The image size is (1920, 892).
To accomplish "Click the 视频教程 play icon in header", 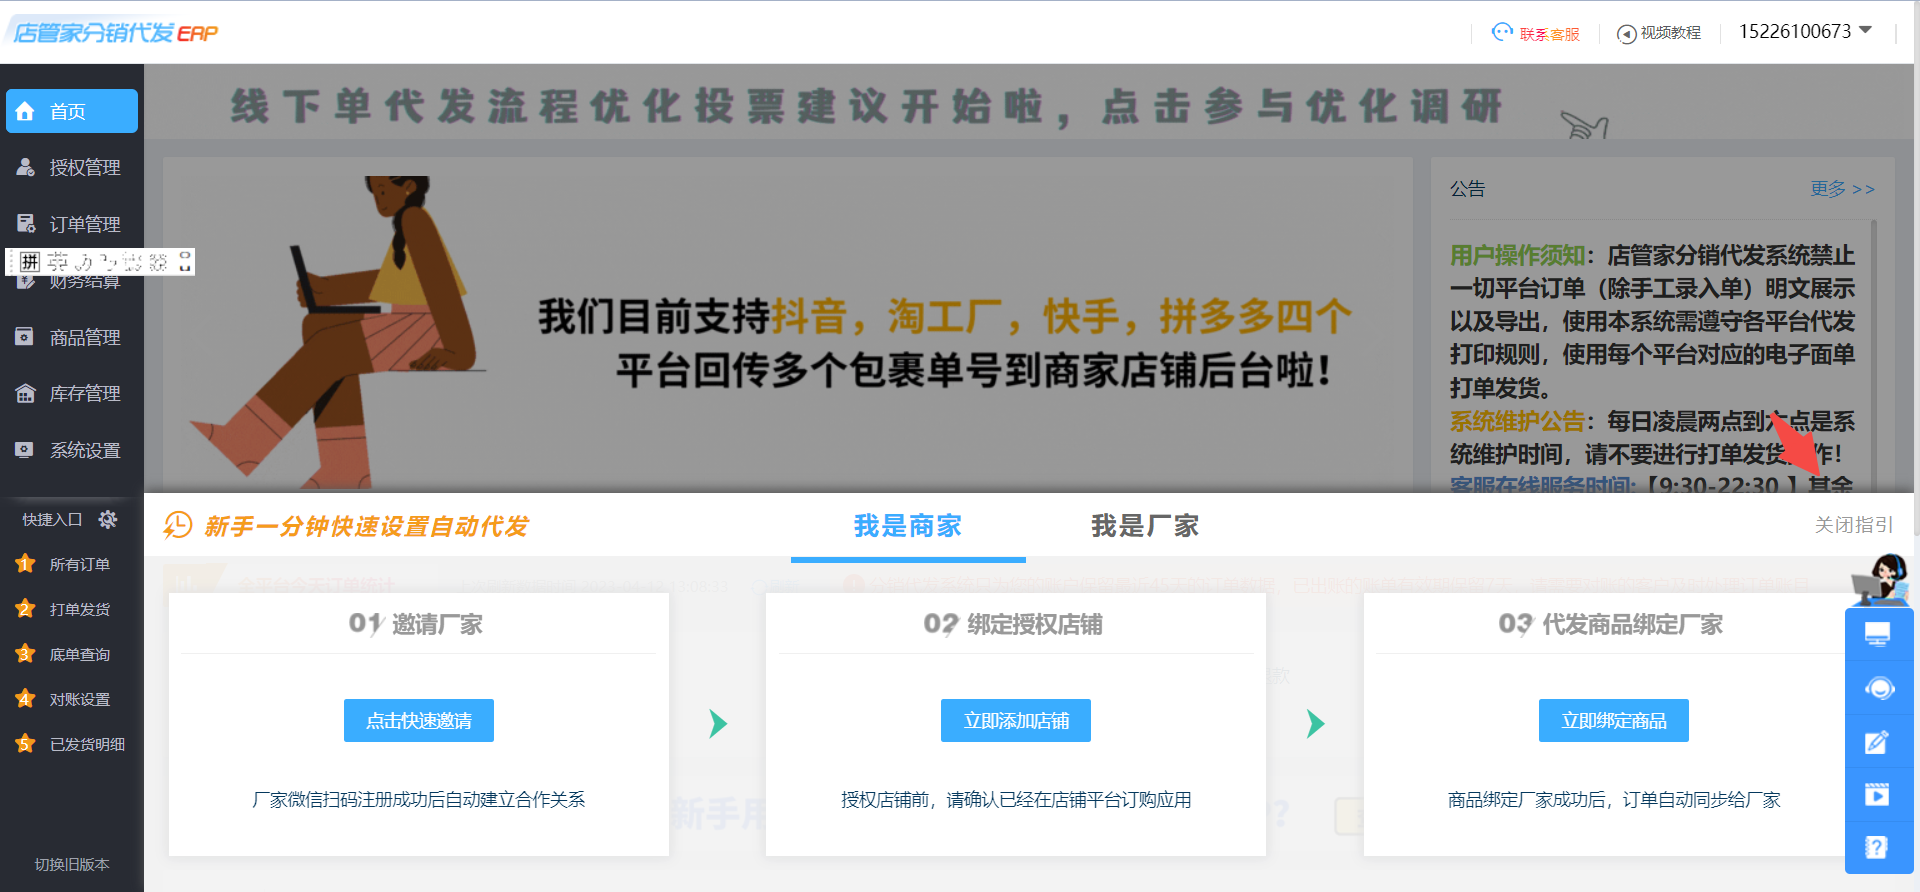I will 1627,34.
